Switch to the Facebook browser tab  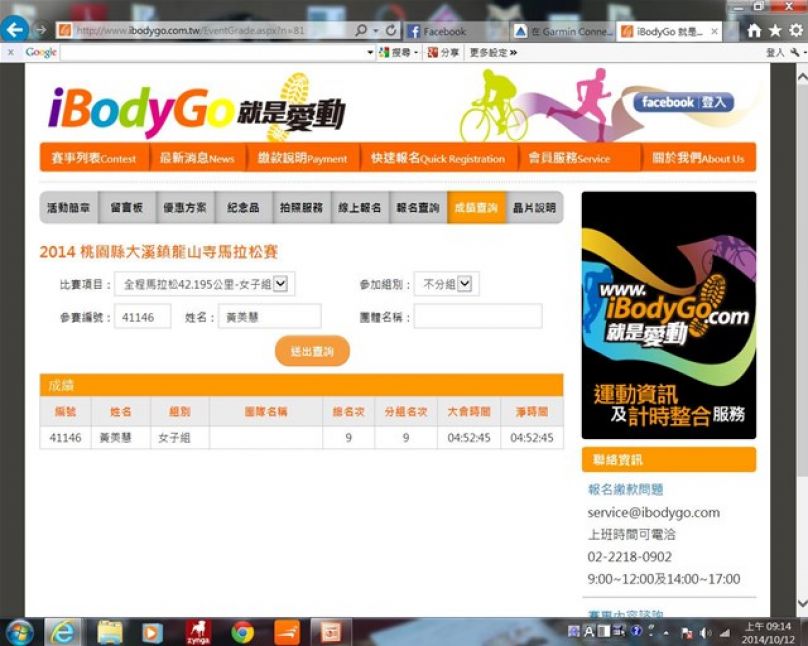point(455,31)
